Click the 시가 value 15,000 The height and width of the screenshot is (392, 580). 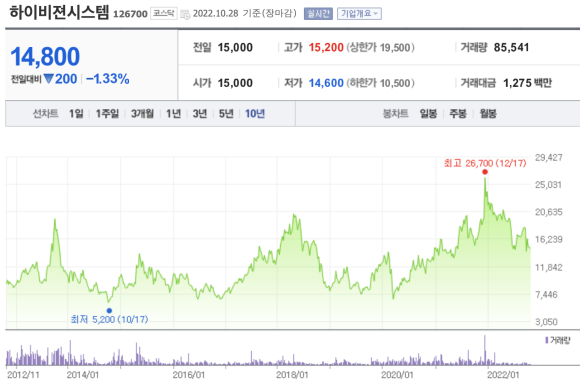point(235,83)
